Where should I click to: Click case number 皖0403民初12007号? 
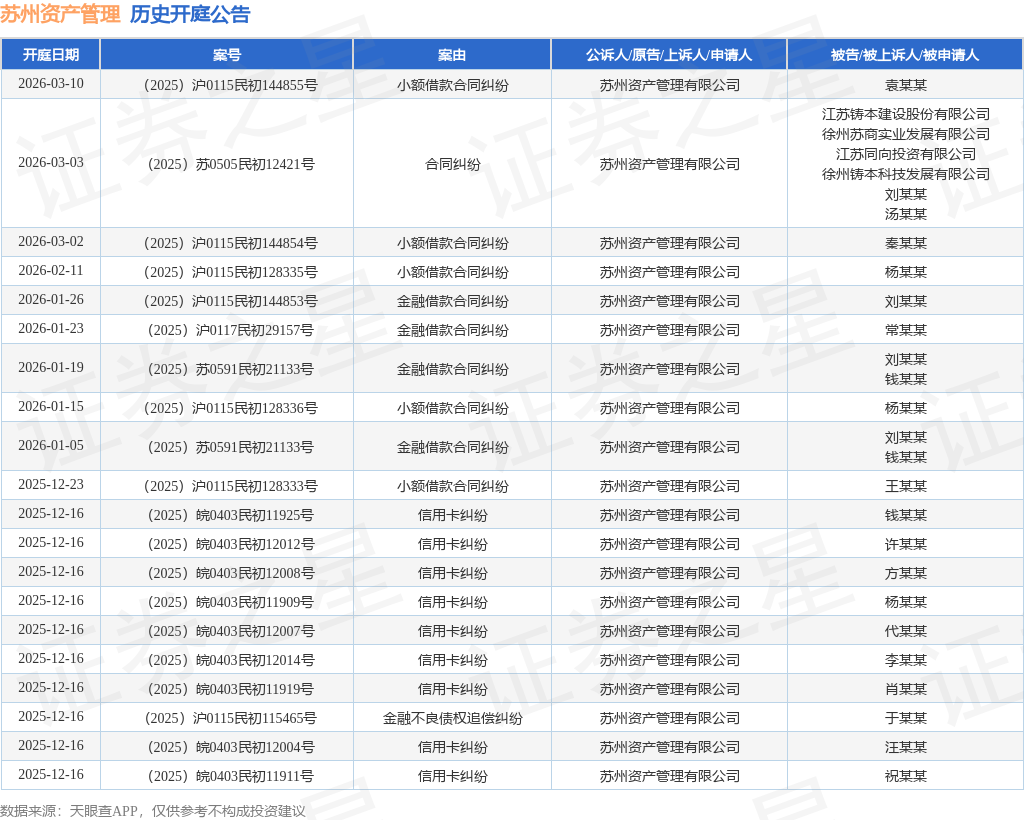pos(231,631)
